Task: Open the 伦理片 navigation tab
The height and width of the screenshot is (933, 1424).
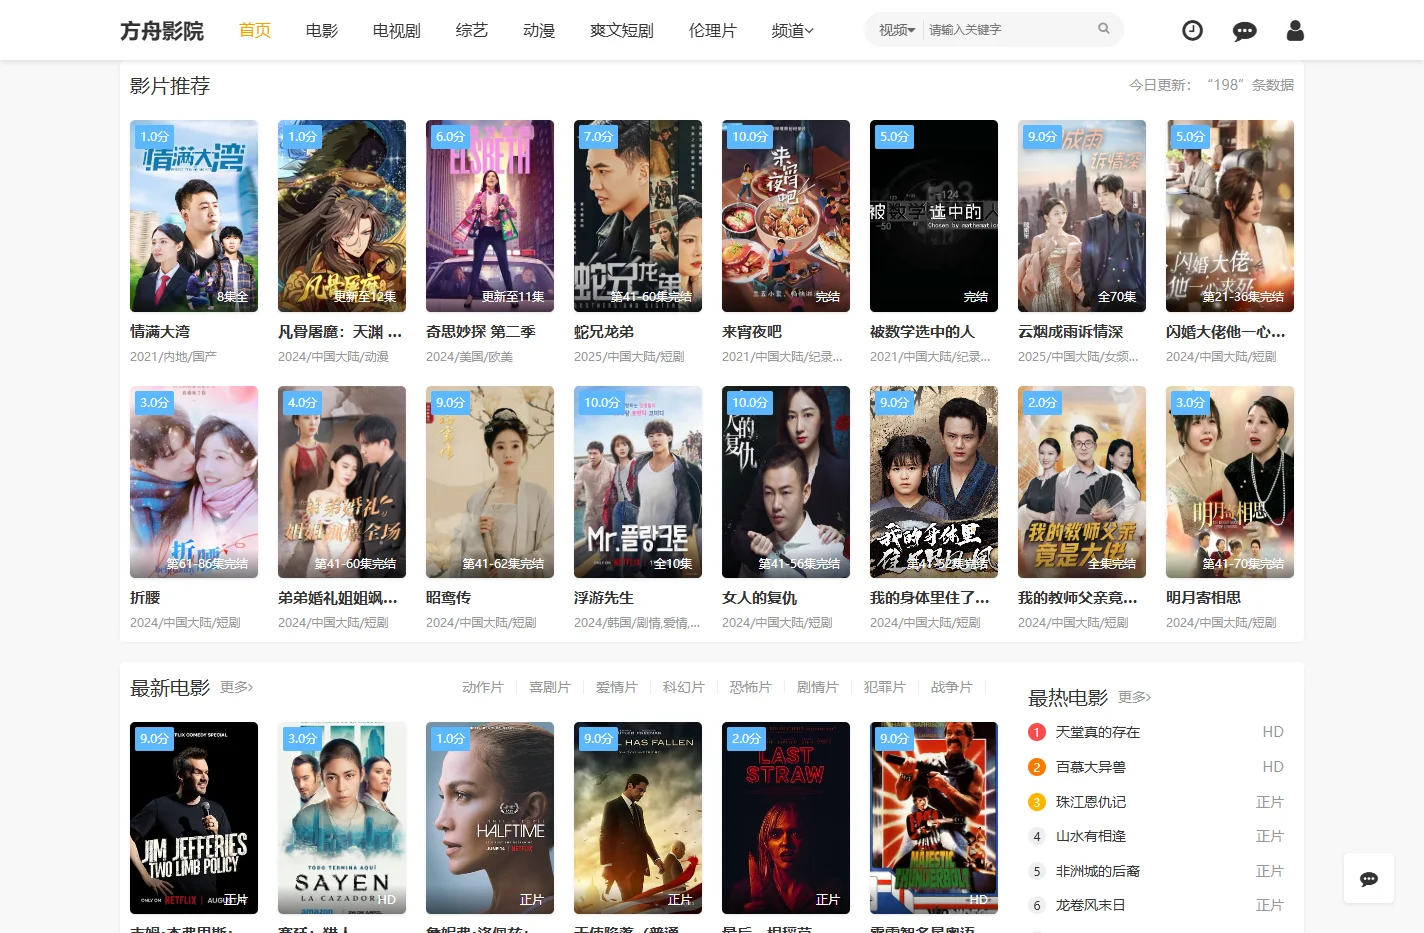Action: click(713, 31)
